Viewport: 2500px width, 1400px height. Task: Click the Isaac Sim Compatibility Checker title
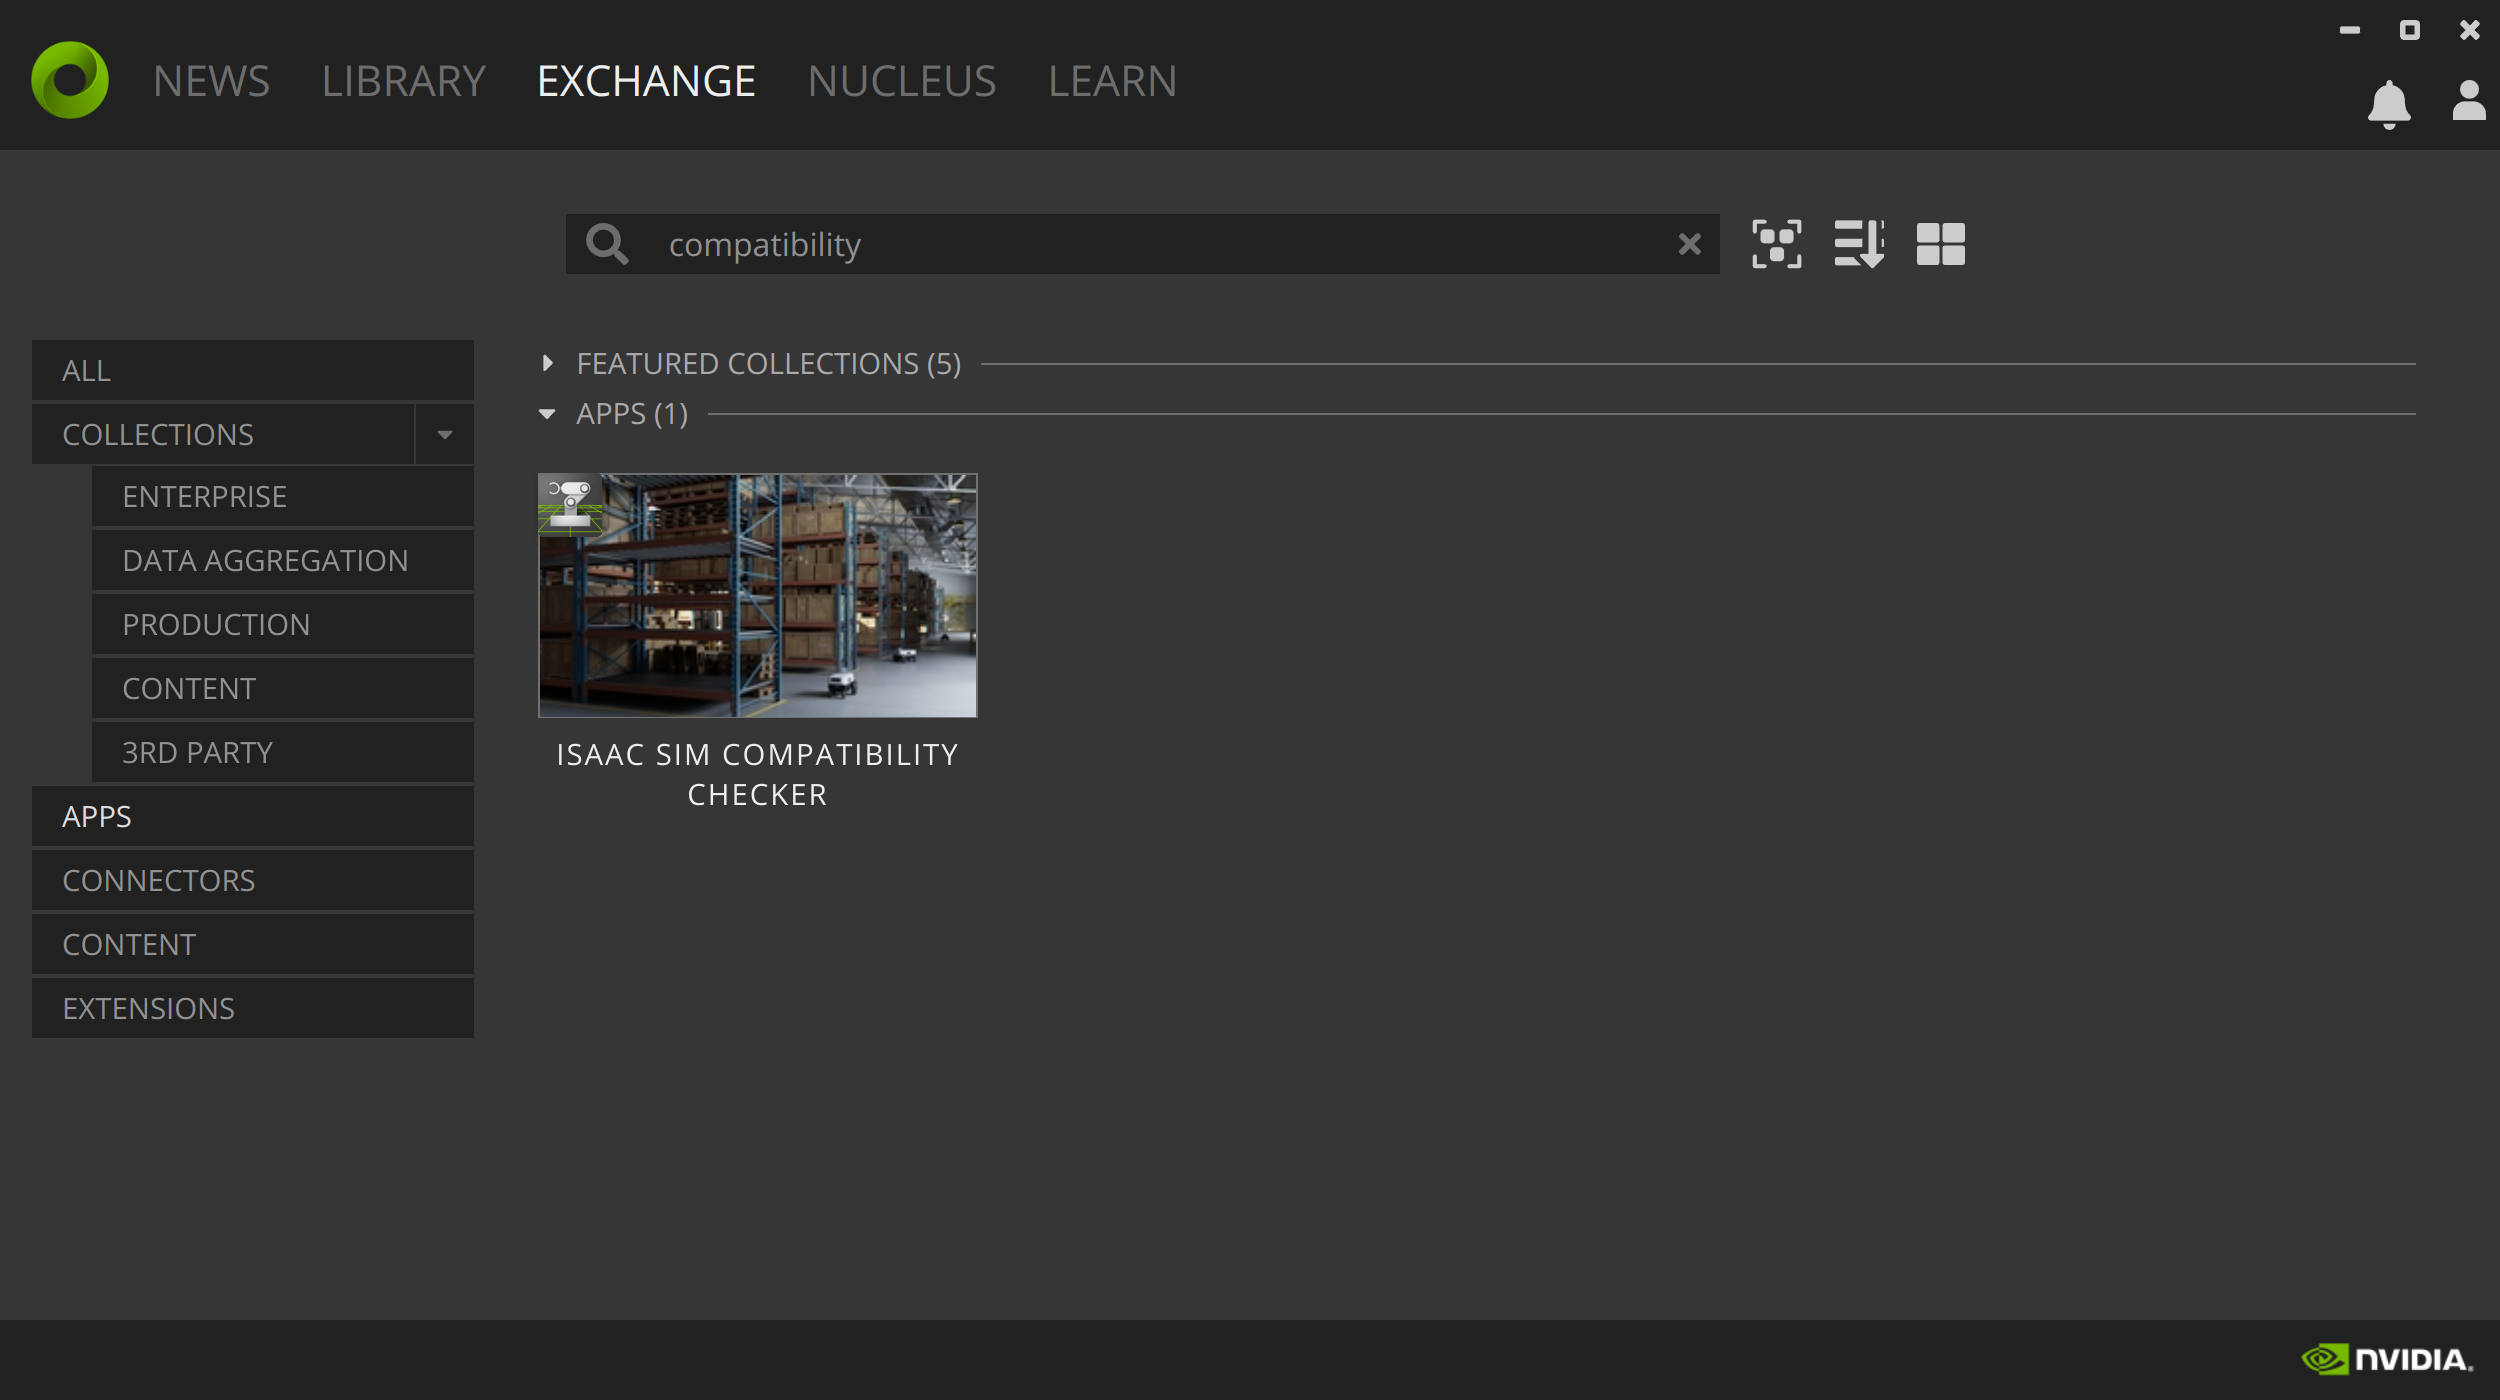point(757,774)
